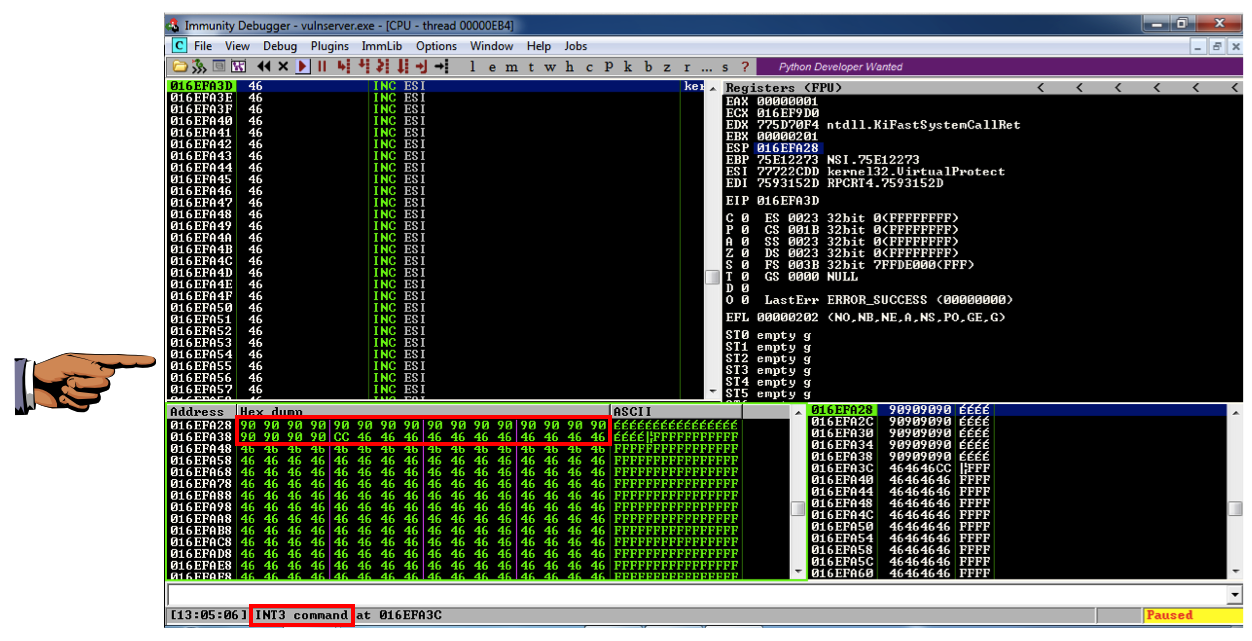Expand the command bar dropdown arrow
This screenshot has width=1252, height=641.
pos(1232,595)
